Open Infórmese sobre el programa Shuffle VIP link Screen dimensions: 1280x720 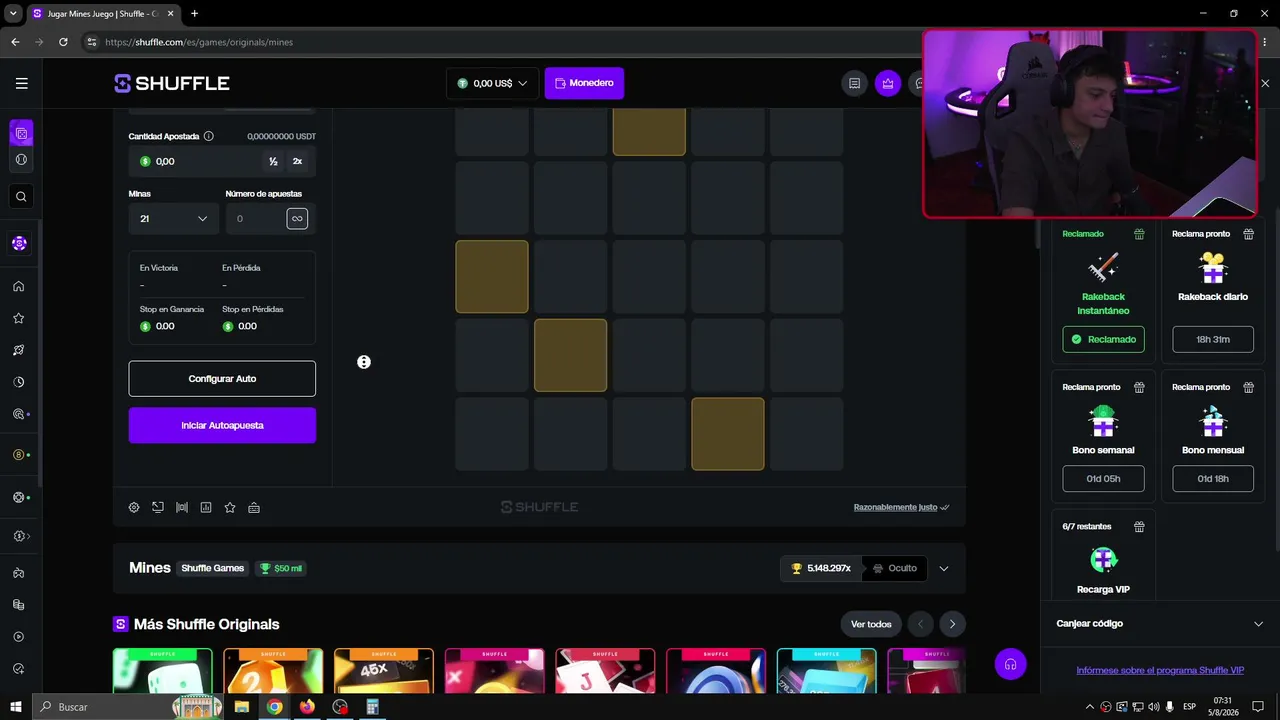(1160, 670)
